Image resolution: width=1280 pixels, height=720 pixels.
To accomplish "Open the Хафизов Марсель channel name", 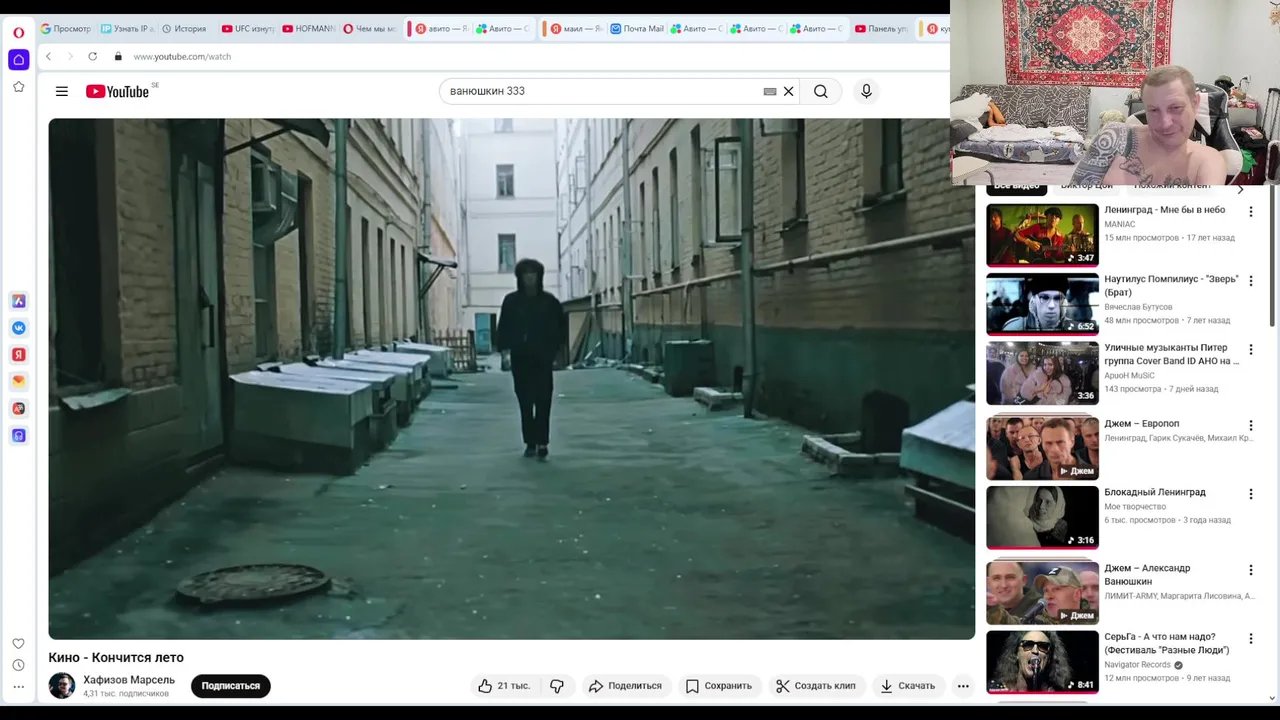I will 129,680.
